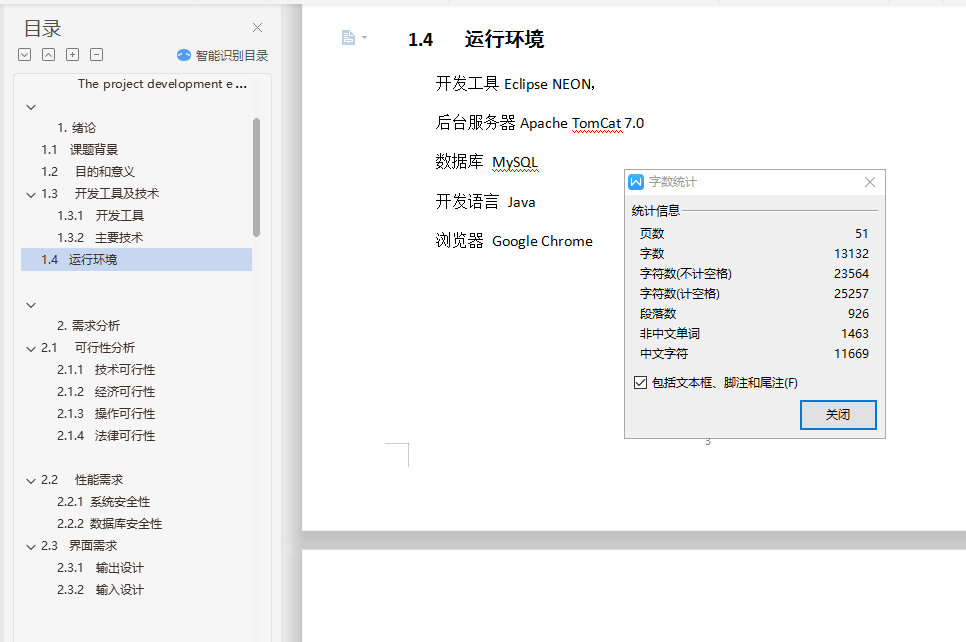Click the 页数 value 51
This screenshot has height=642, width=966.
[x=862, y=234]
